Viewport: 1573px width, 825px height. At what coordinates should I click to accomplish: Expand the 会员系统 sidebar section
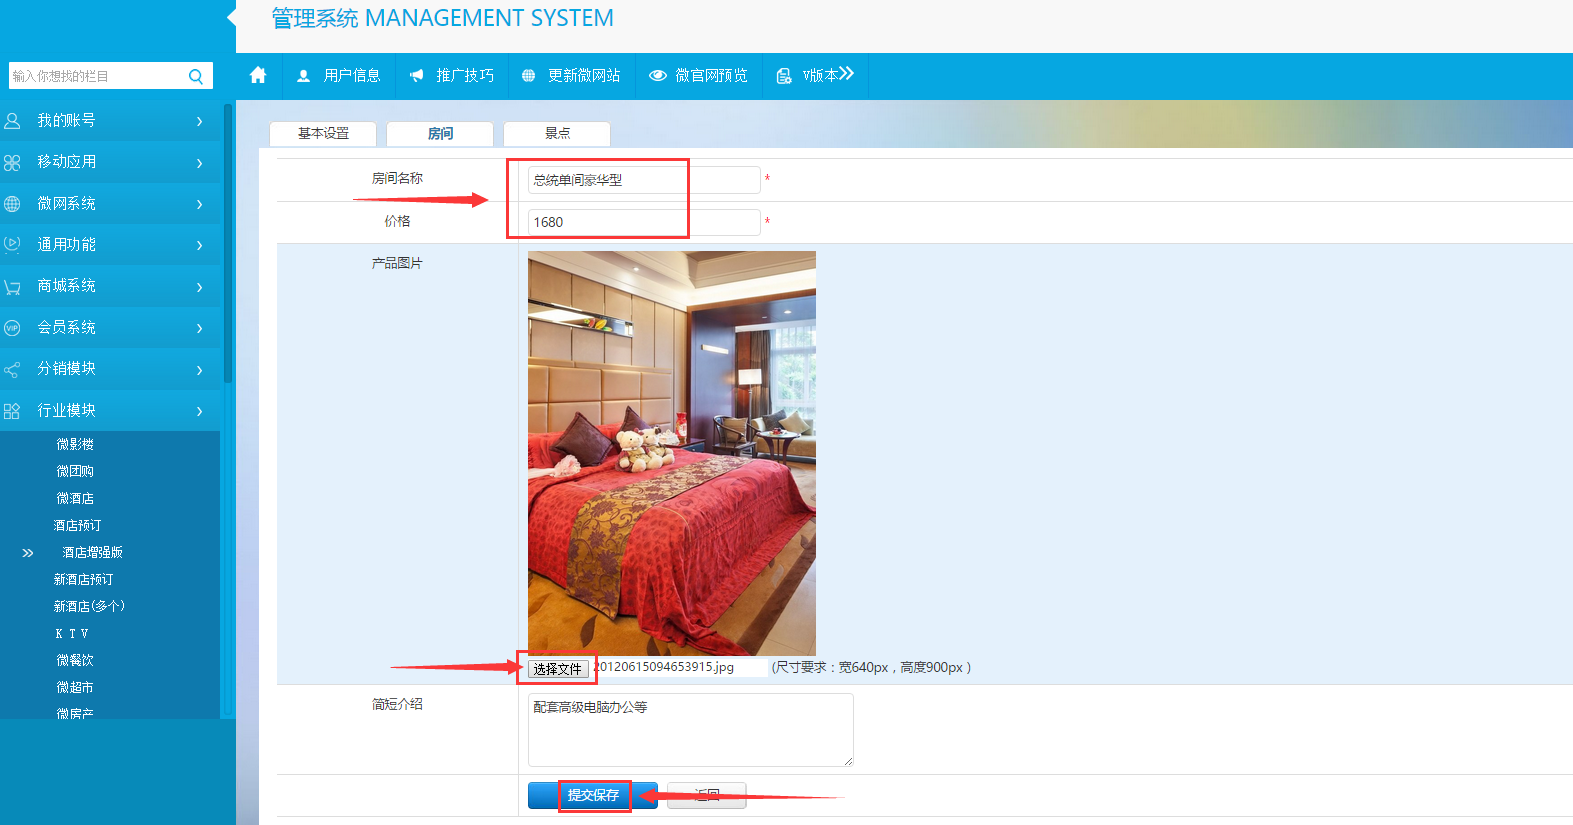point(110,328)
